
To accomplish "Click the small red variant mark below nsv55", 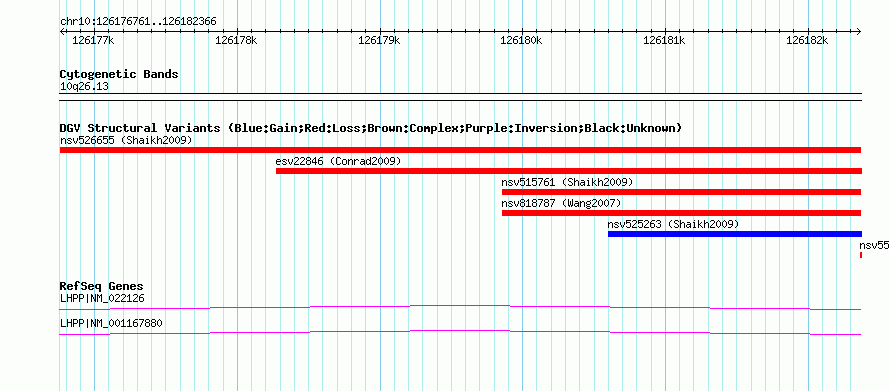I will pos(861,255).
